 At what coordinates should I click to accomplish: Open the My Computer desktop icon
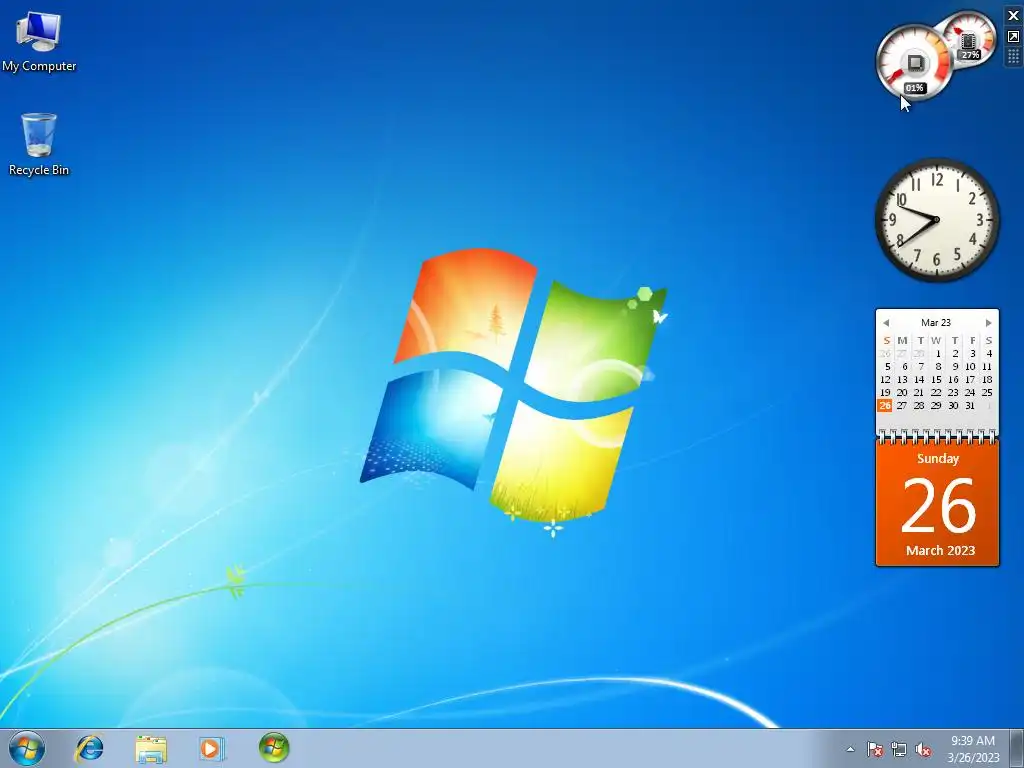[x=39, y=40]
